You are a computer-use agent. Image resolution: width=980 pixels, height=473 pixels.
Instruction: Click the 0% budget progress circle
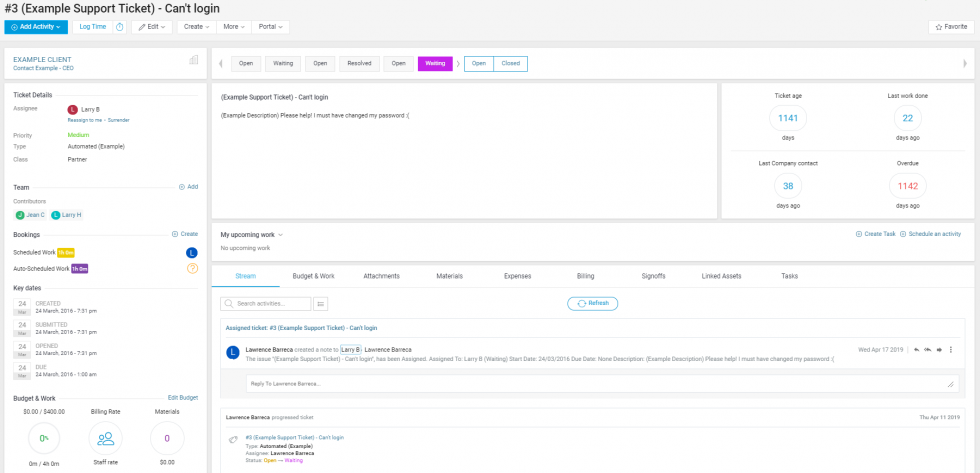point(44,439)
